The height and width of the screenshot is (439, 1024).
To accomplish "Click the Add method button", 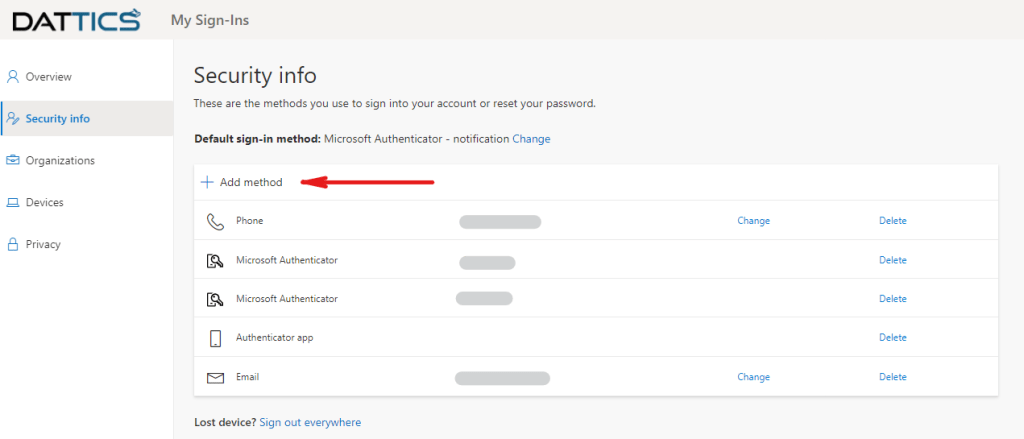I will coord(250,182).
